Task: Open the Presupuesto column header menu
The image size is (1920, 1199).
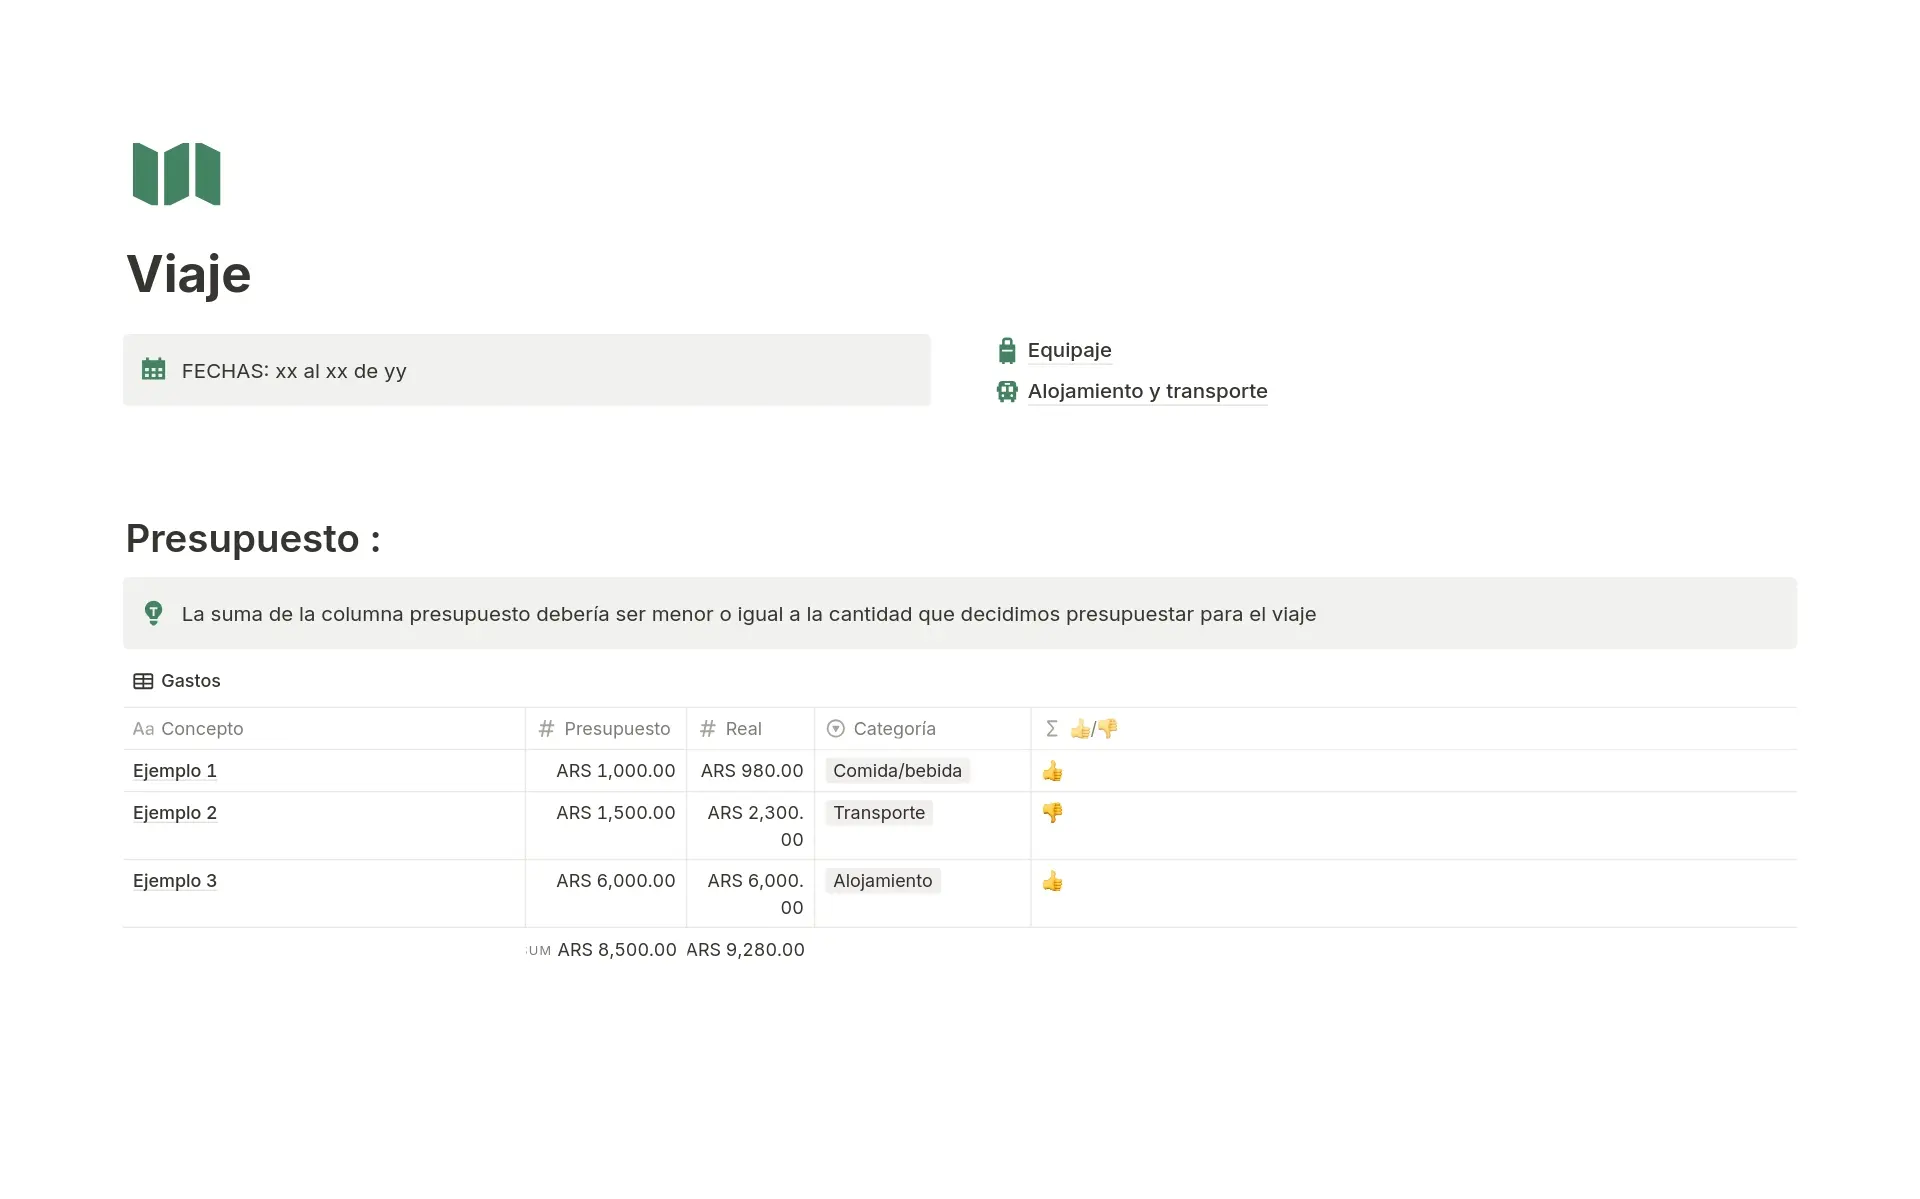Action: pyautogui.click(x=616, y=729)
